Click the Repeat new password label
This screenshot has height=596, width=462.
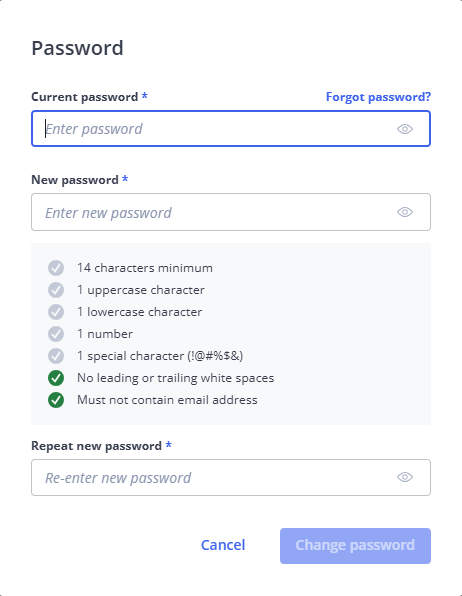click(96, 446)
